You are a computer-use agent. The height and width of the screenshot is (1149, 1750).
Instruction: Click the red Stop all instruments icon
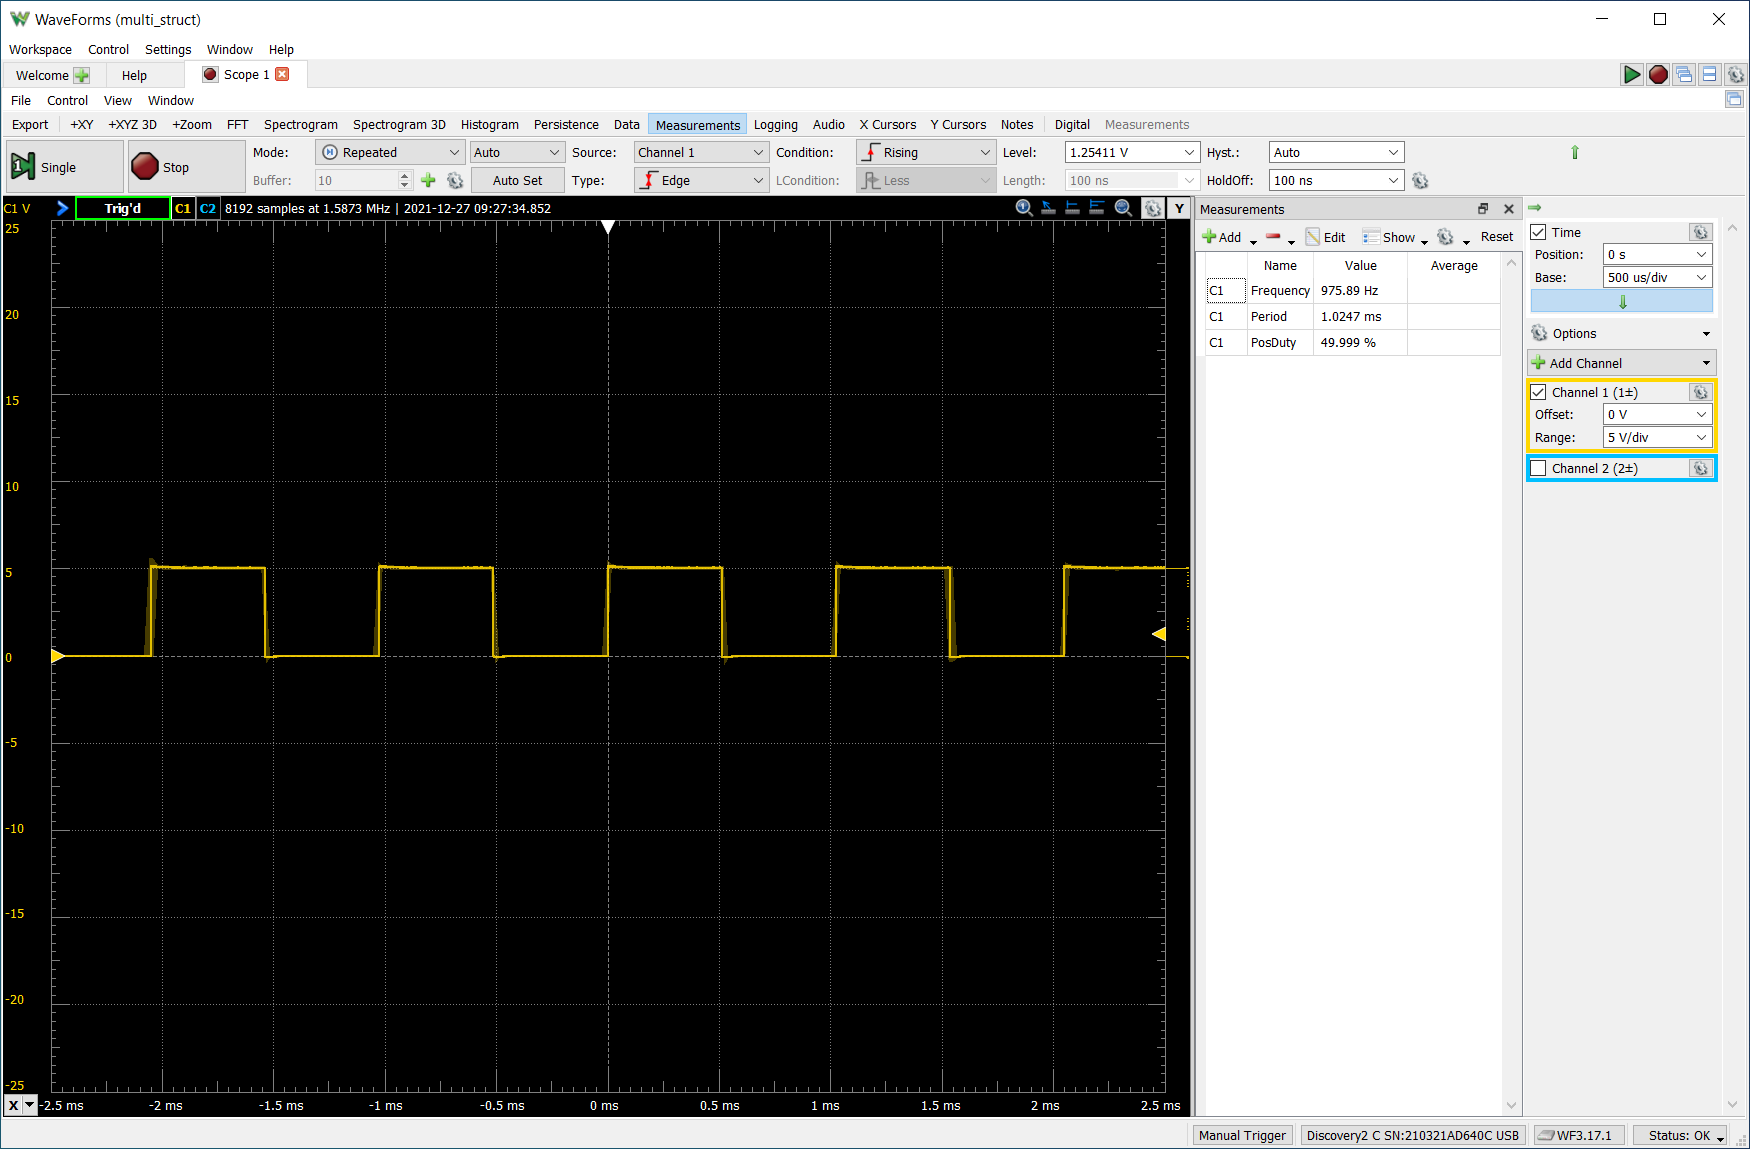(1658, 75)
